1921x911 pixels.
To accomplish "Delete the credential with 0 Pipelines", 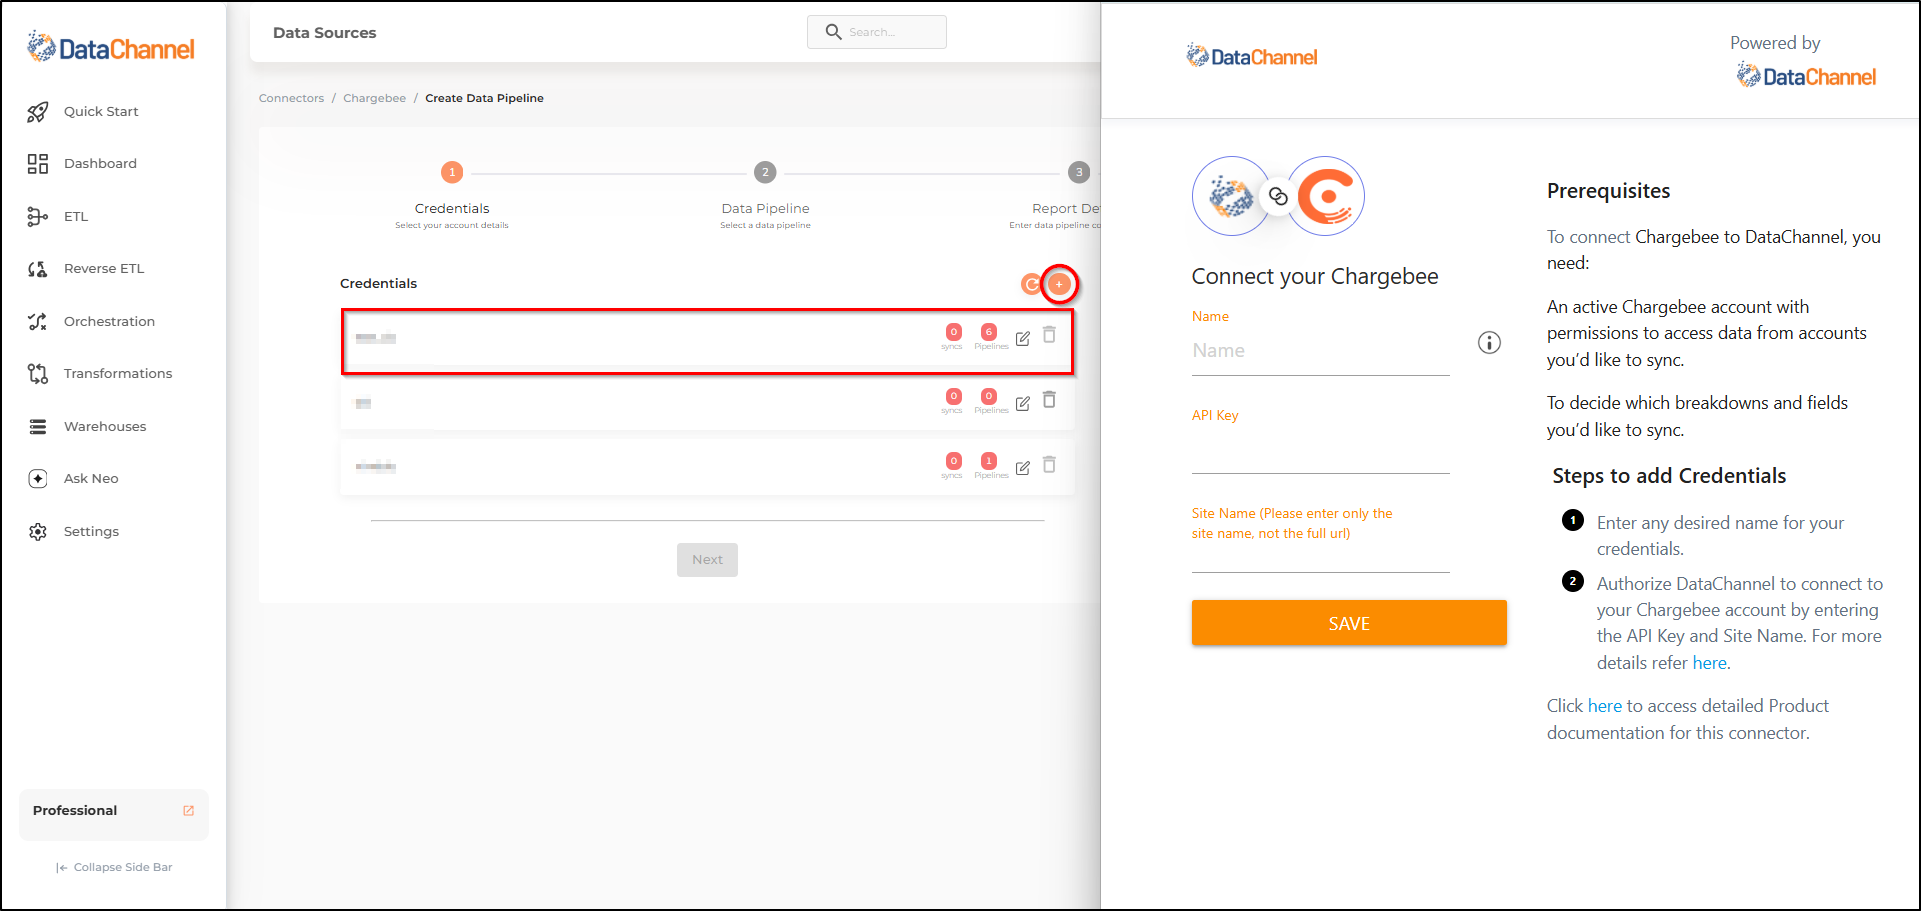I will point(1050,400).
